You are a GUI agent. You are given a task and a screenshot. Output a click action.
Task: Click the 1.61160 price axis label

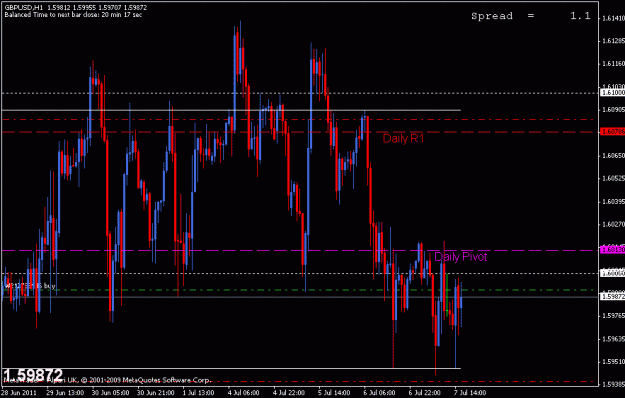pyautogui.click(x=613, y=64)
